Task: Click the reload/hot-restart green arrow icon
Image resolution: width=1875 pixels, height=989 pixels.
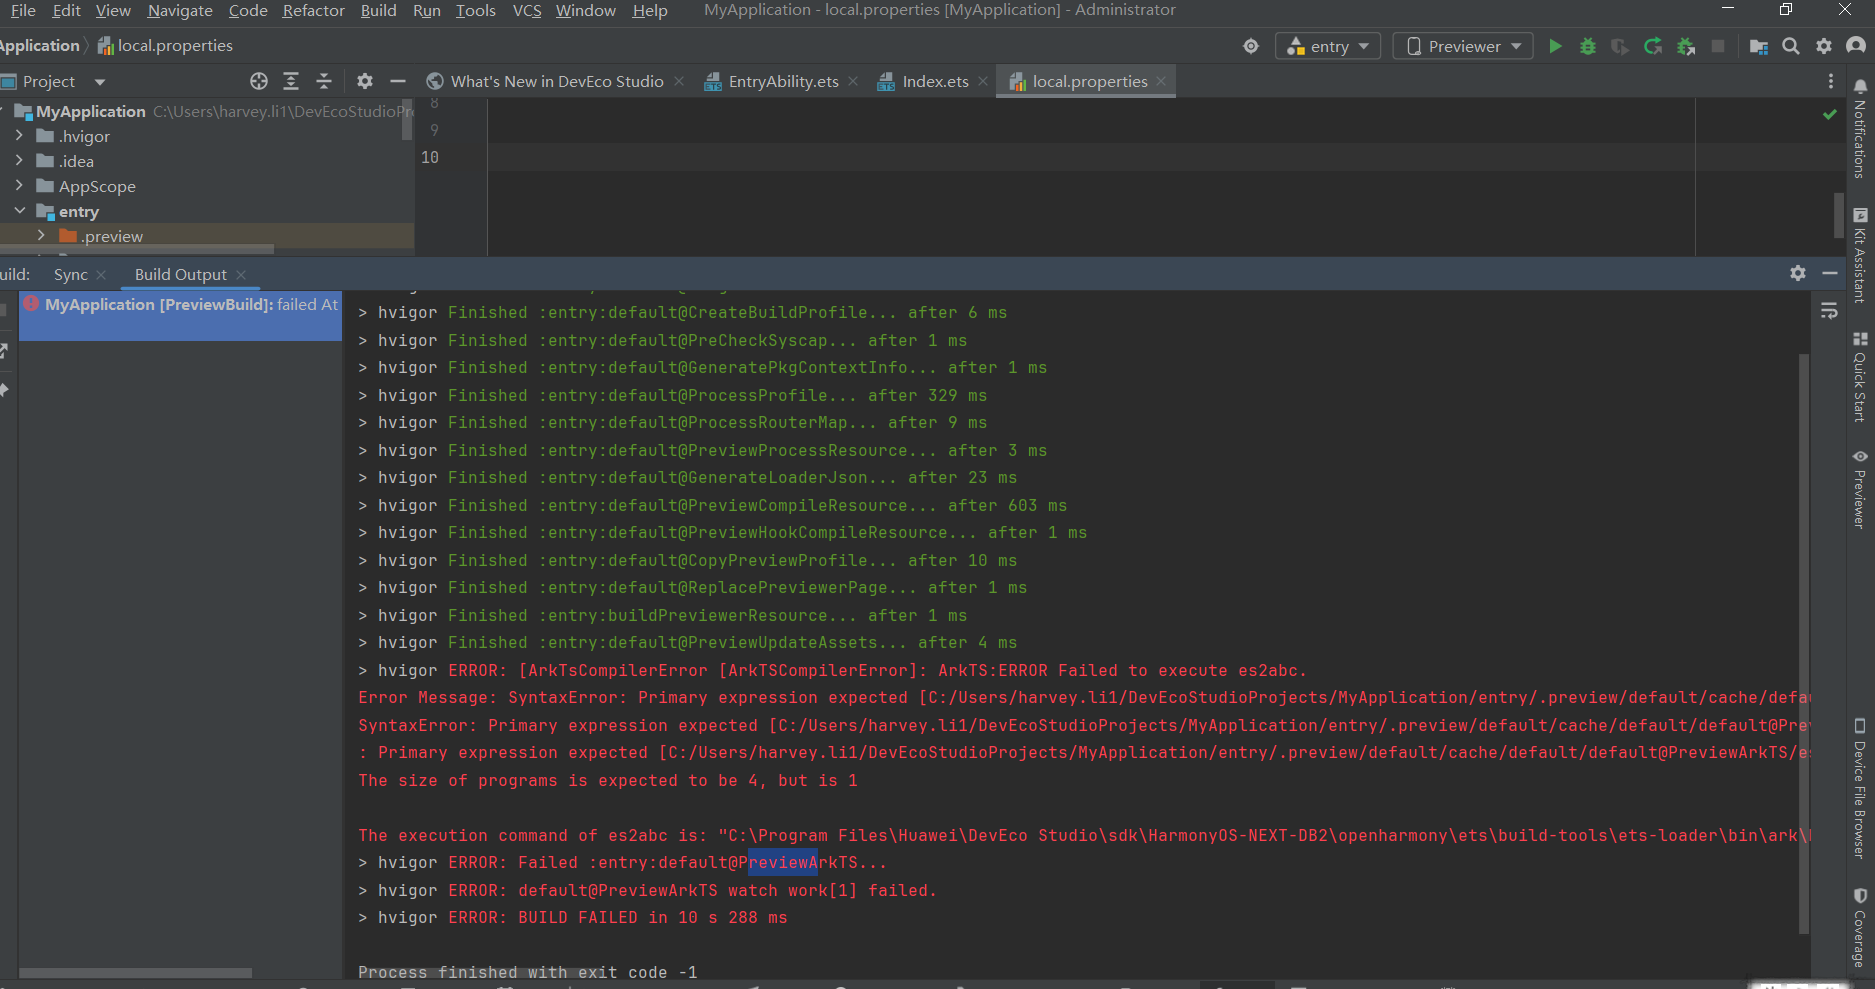Action: pyautogui.click(x=1653, y=46)
